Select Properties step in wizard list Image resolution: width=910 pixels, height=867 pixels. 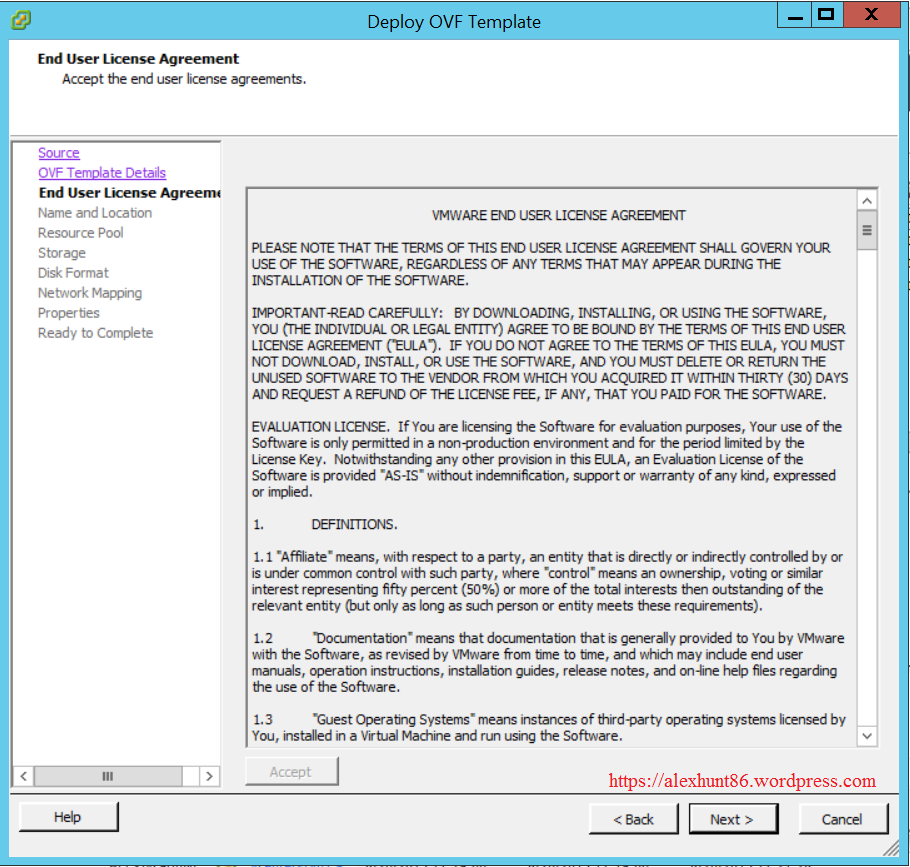(68, 313)
